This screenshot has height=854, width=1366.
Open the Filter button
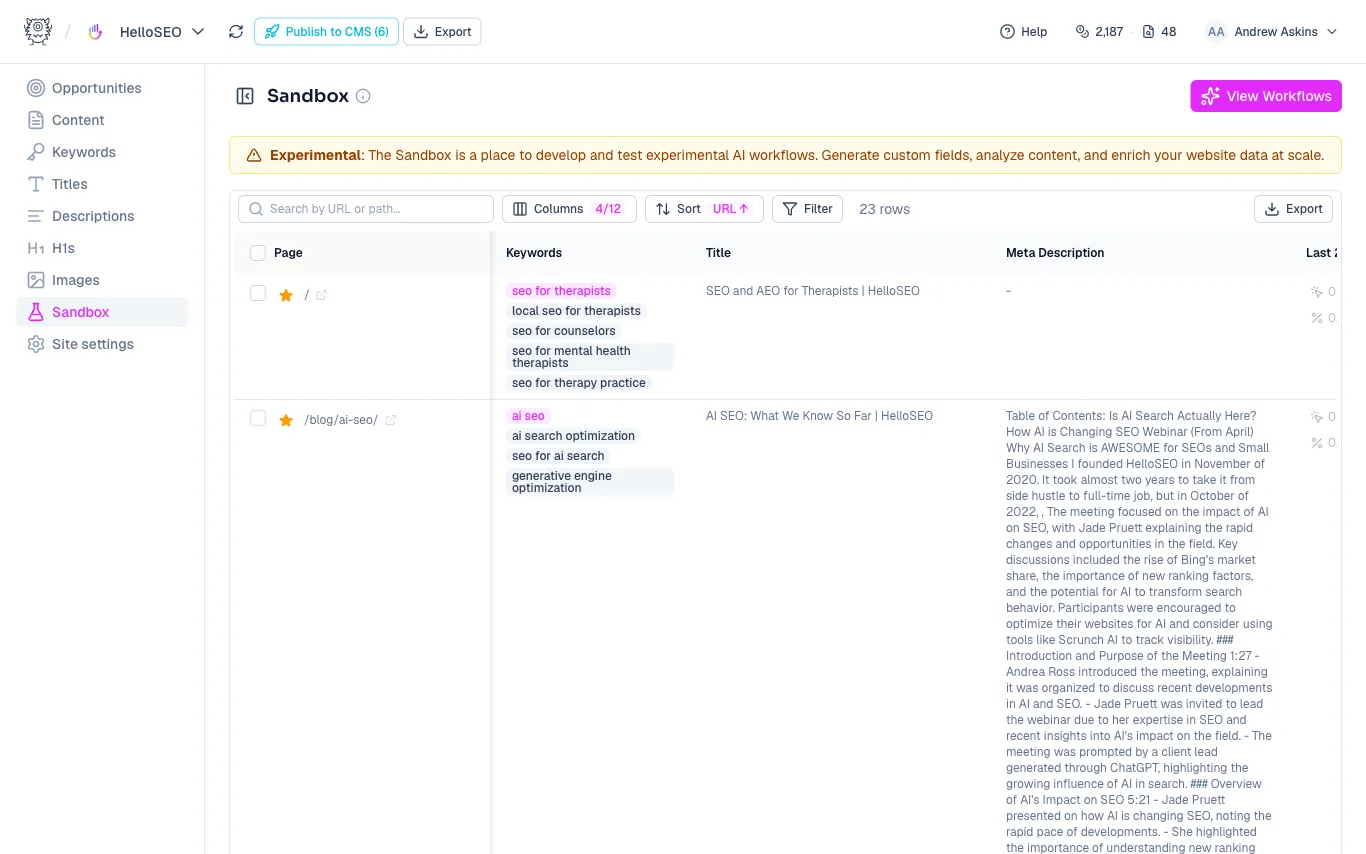[x=808, y=209]
